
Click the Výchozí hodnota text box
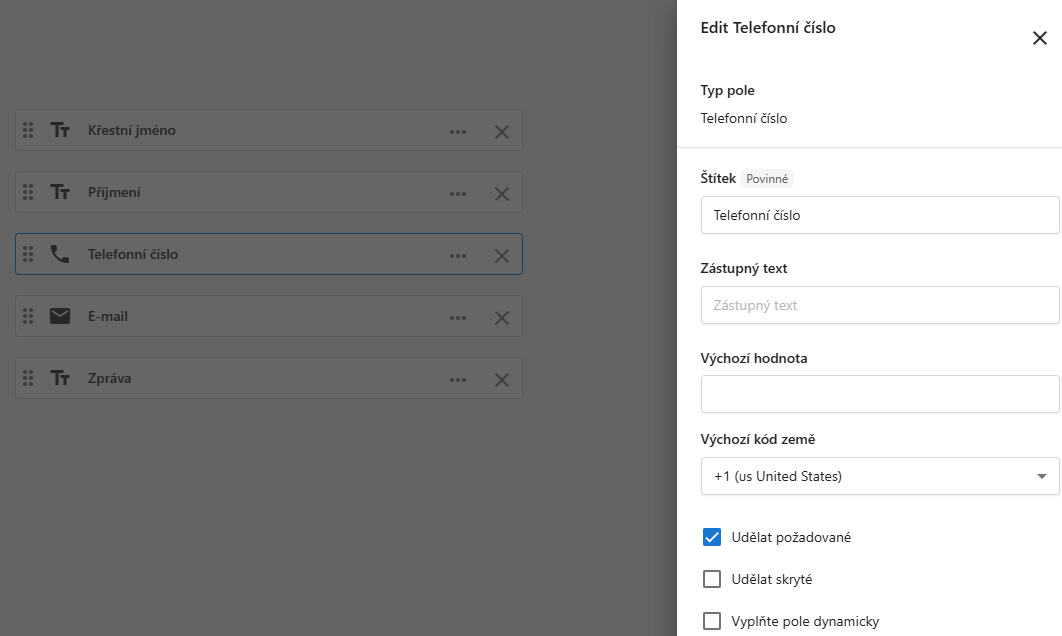coord(880,394)
